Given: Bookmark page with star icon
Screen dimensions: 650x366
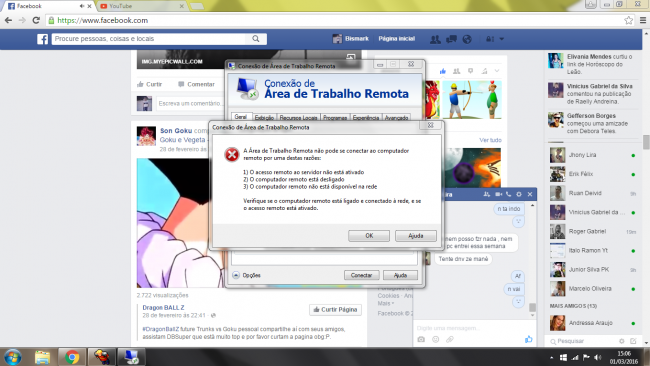Looking at the screenshot, I should pyautogui.click(x=628, y=20).
